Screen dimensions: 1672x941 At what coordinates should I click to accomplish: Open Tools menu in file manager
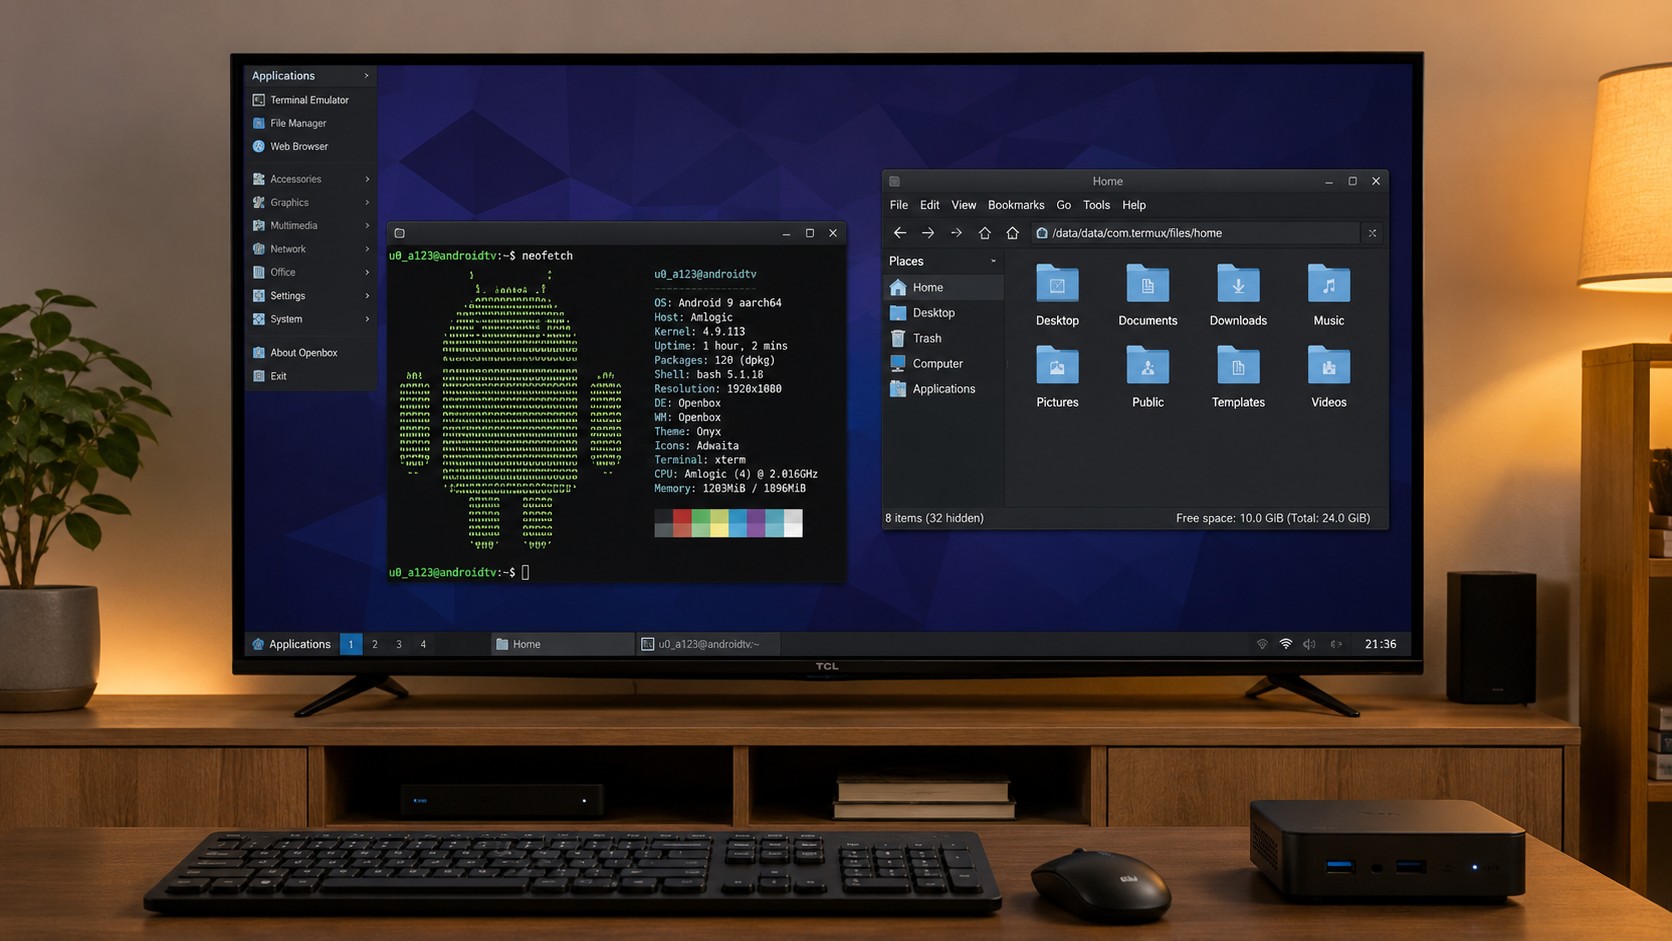click(x=1097, y=205)
